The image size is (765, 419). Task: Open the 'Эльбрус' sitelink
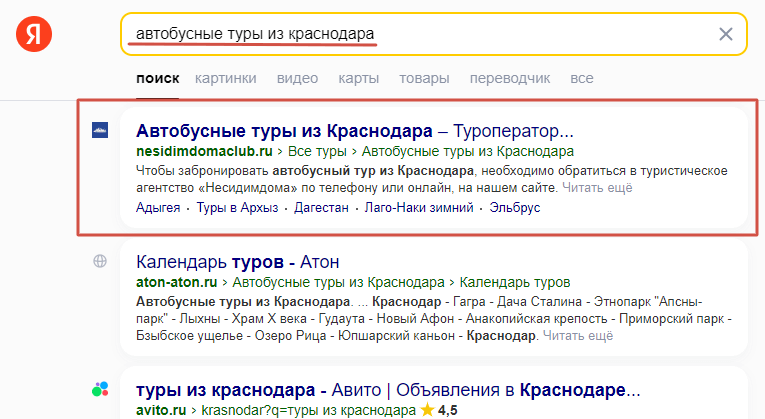click(x=515, y=208)
